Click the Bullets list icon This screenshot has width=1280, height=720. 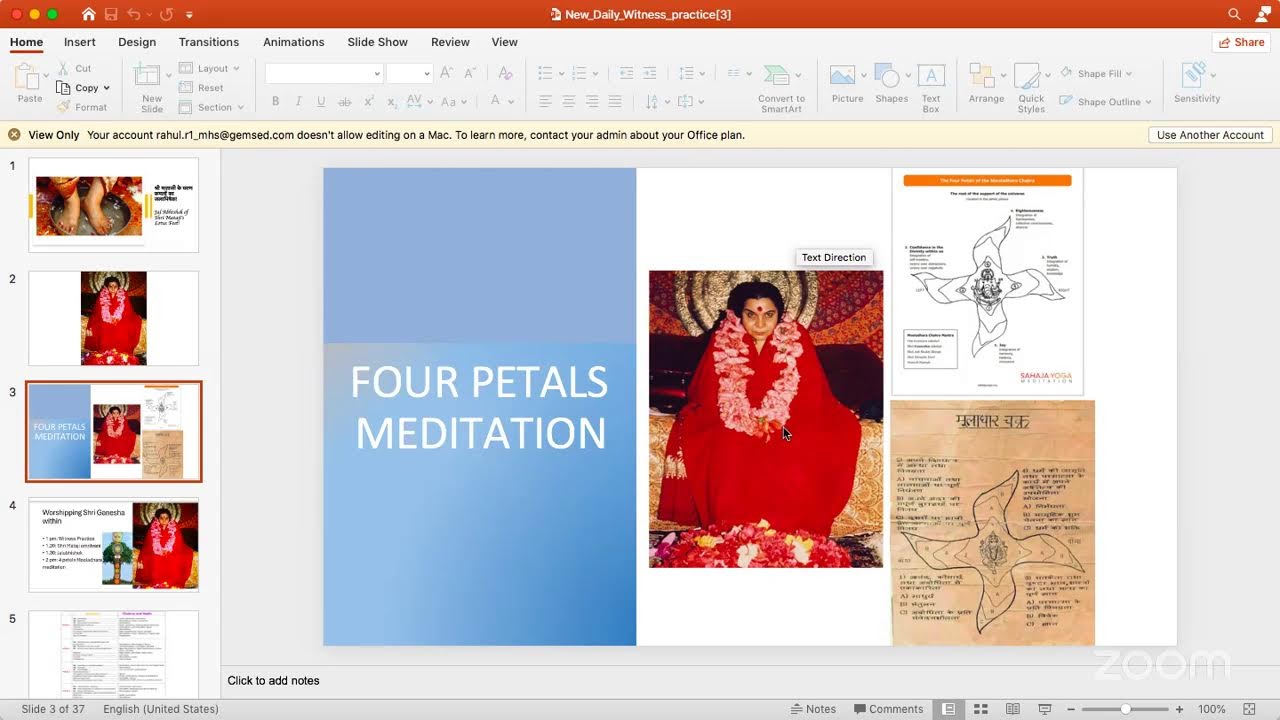pos(545,72)
